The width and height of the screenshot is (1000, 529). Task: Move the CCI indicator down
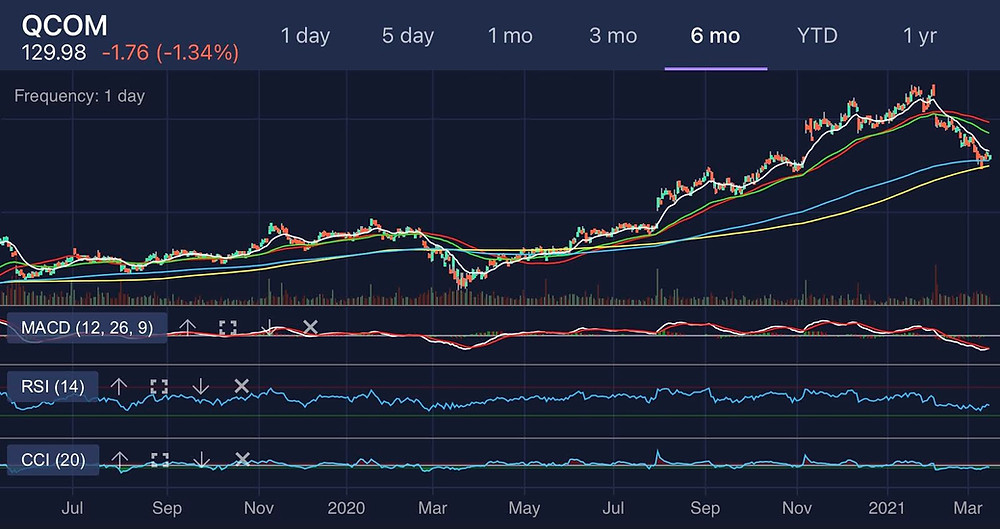click(202, 459)
